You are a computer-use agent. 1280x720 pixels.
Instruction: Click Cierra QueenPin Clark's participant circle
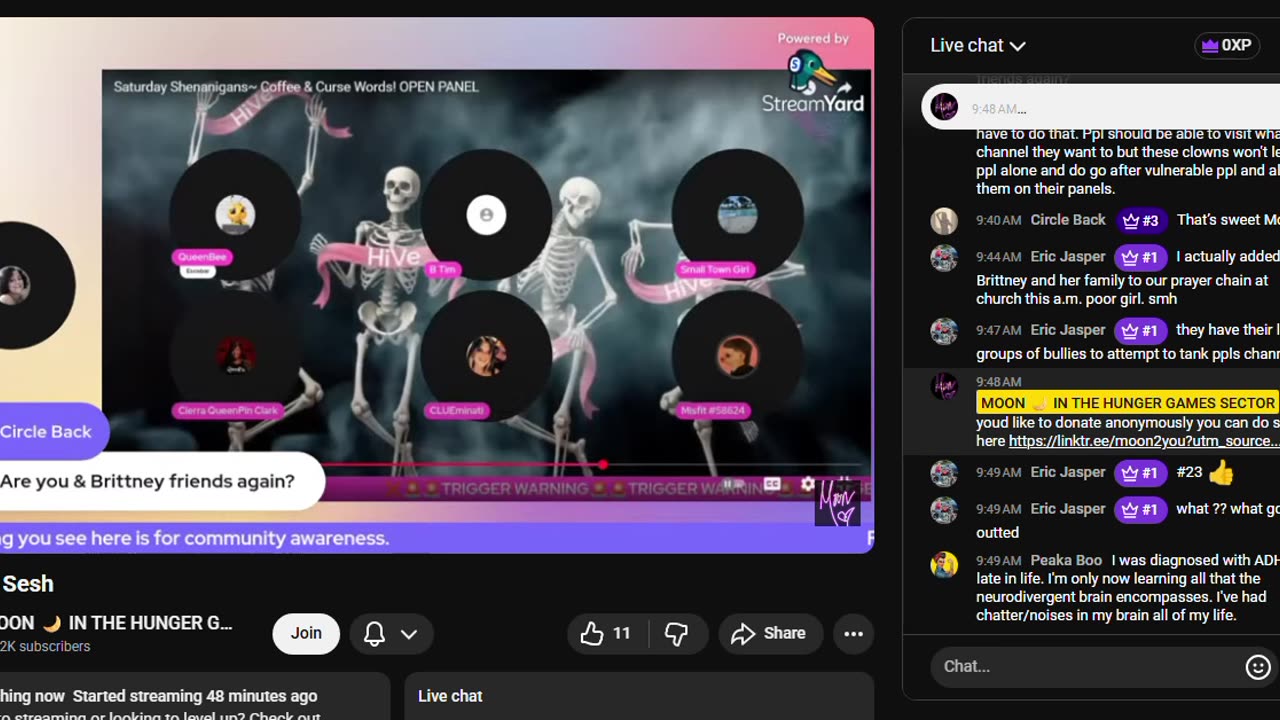[235, 355]
